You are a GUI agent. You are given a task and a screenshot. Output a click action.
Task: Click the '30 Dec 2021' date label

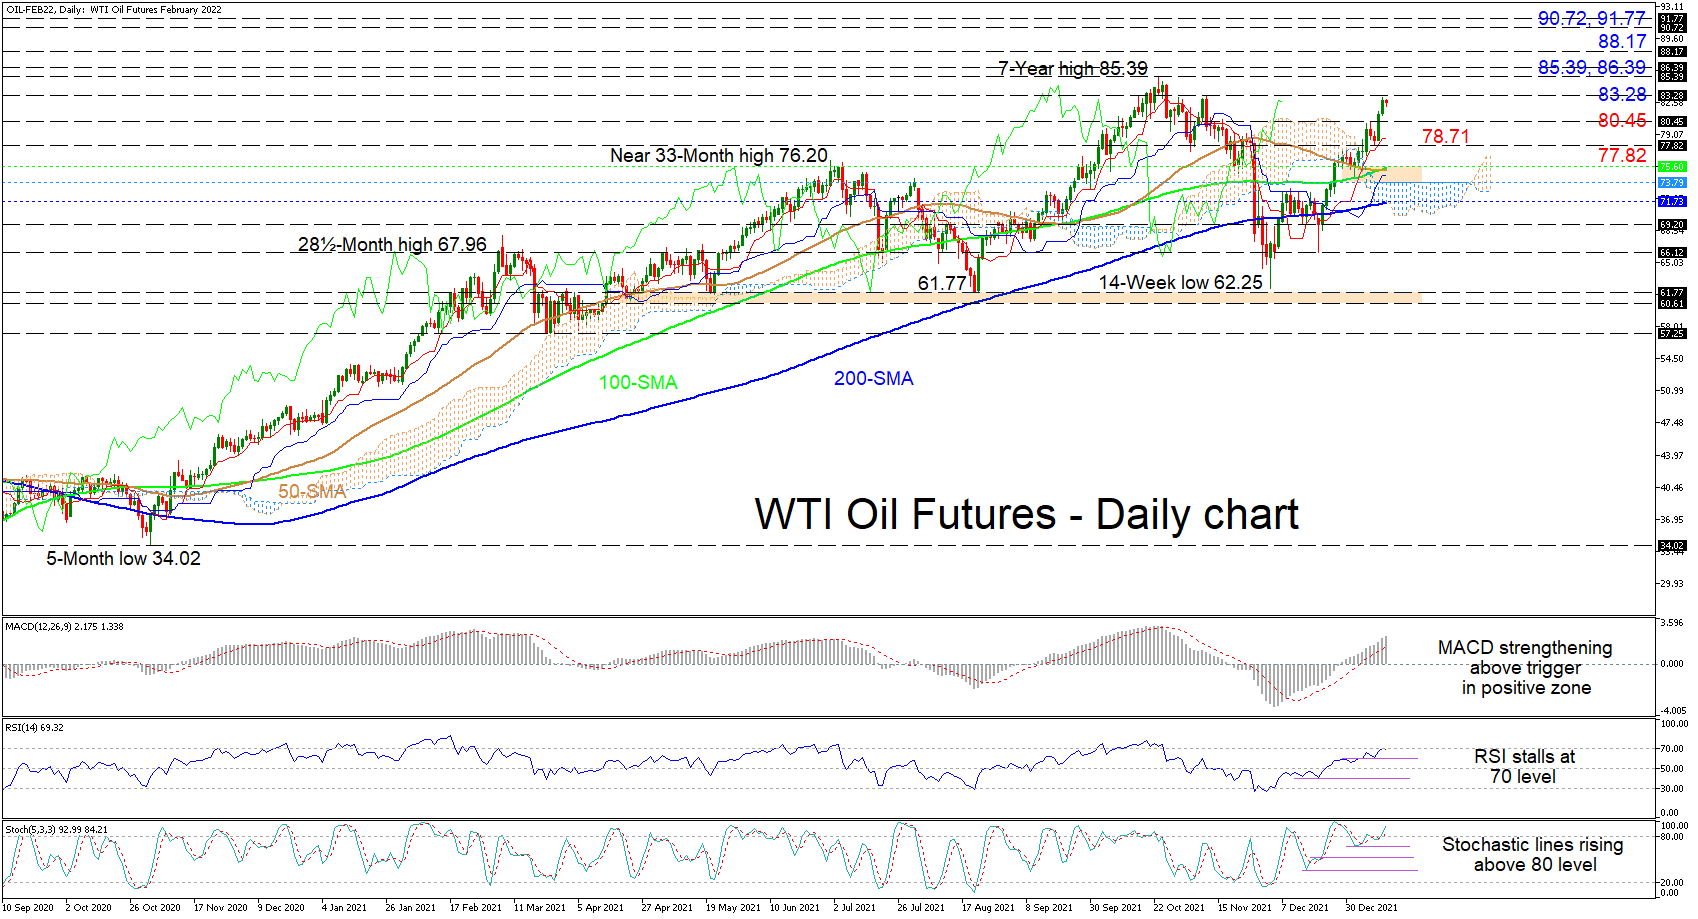[x=1371, y=908]
